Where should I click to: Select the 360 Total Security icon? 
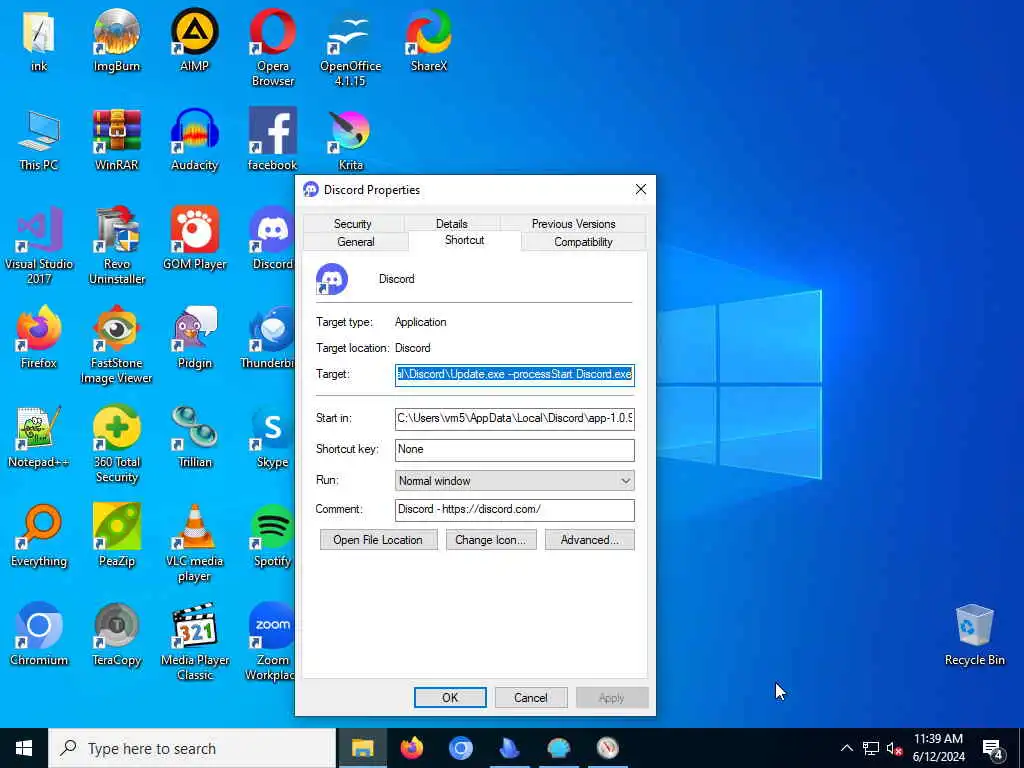116,443
